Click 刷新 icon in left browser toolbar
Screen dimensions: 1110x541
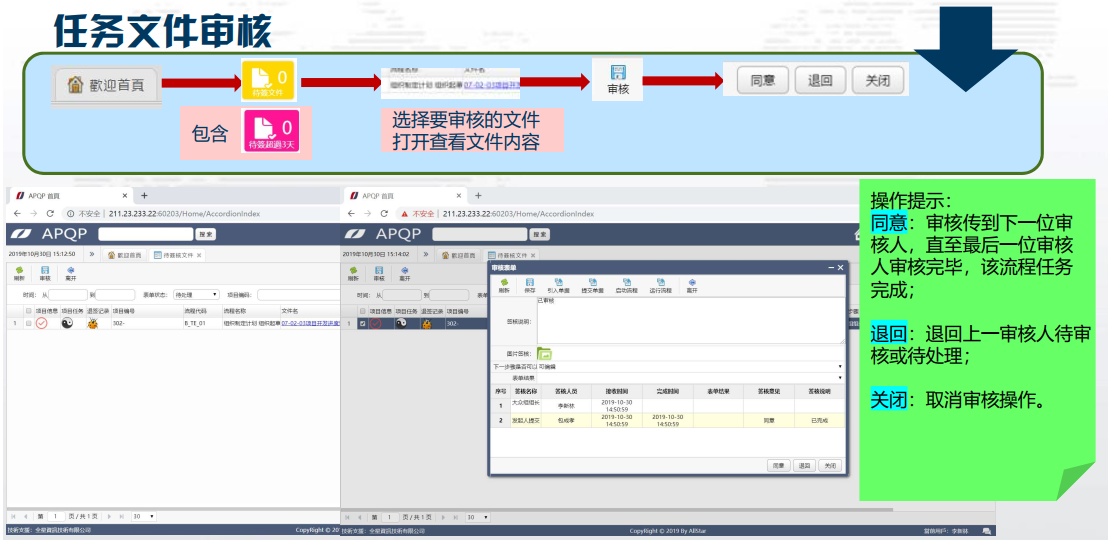point(19,274)
